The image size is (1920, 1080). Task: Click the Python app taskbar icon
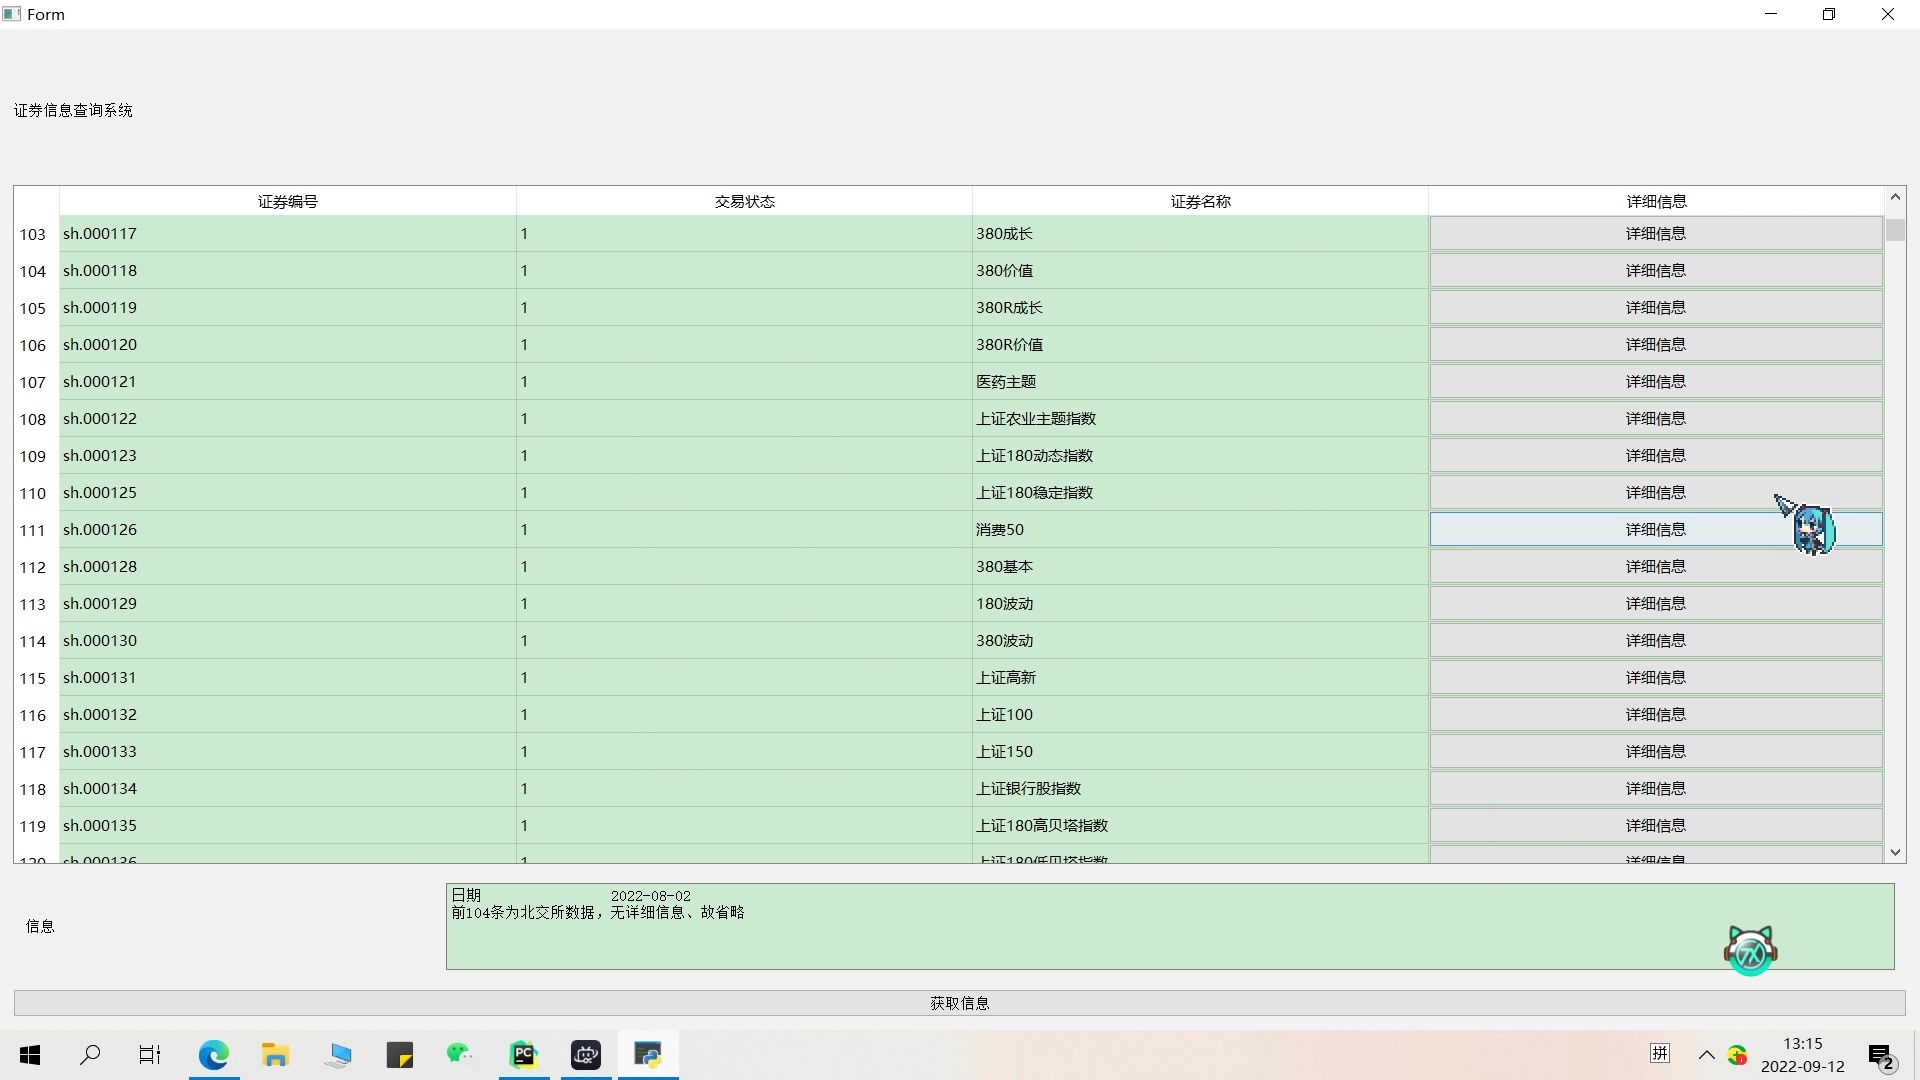[648, 1055]
